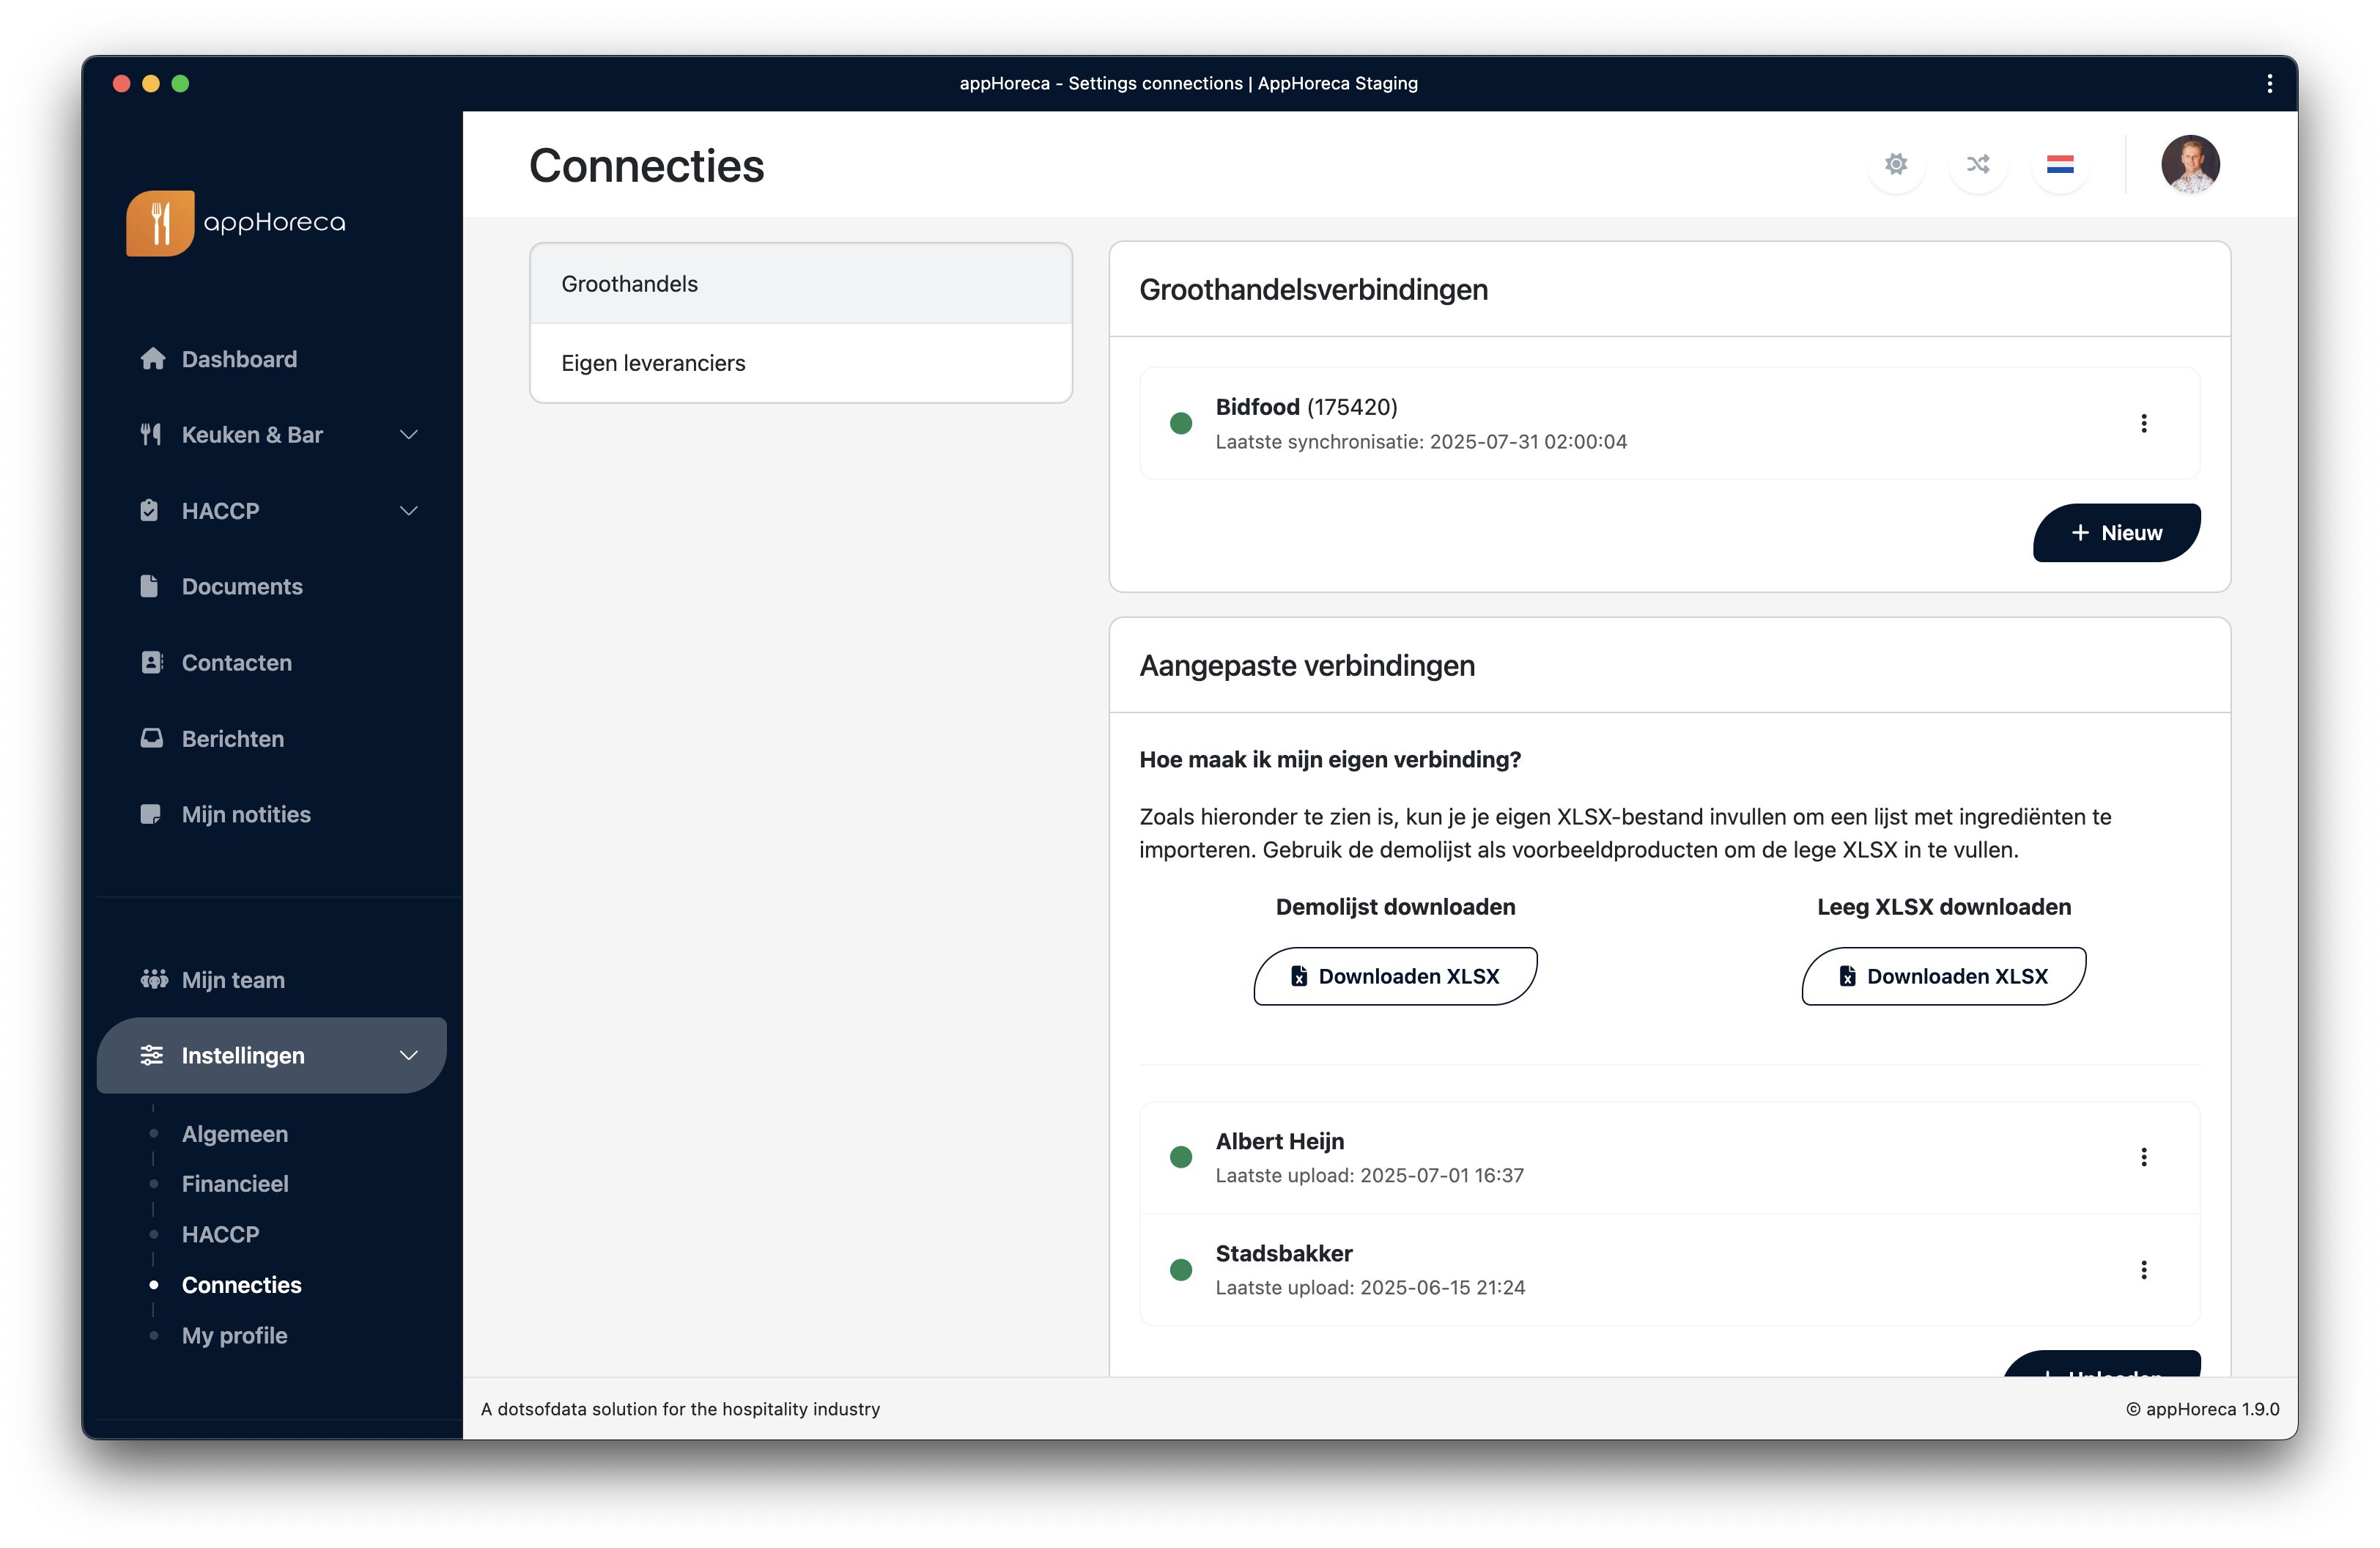Toggle dark mode with the sun icon
Viewport: 2380px width, 1548px height.
point(1895,164)
